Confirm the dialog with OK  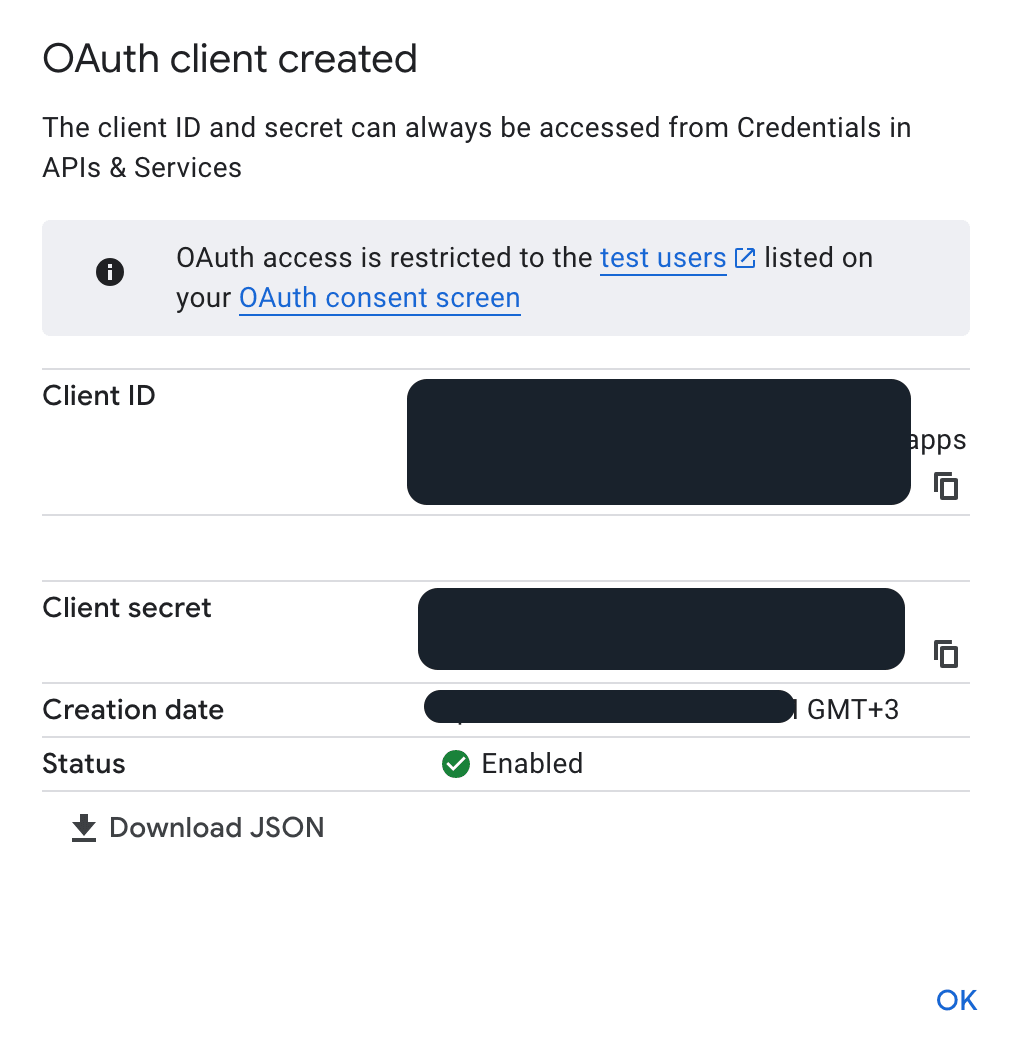tap(956, 1000)
